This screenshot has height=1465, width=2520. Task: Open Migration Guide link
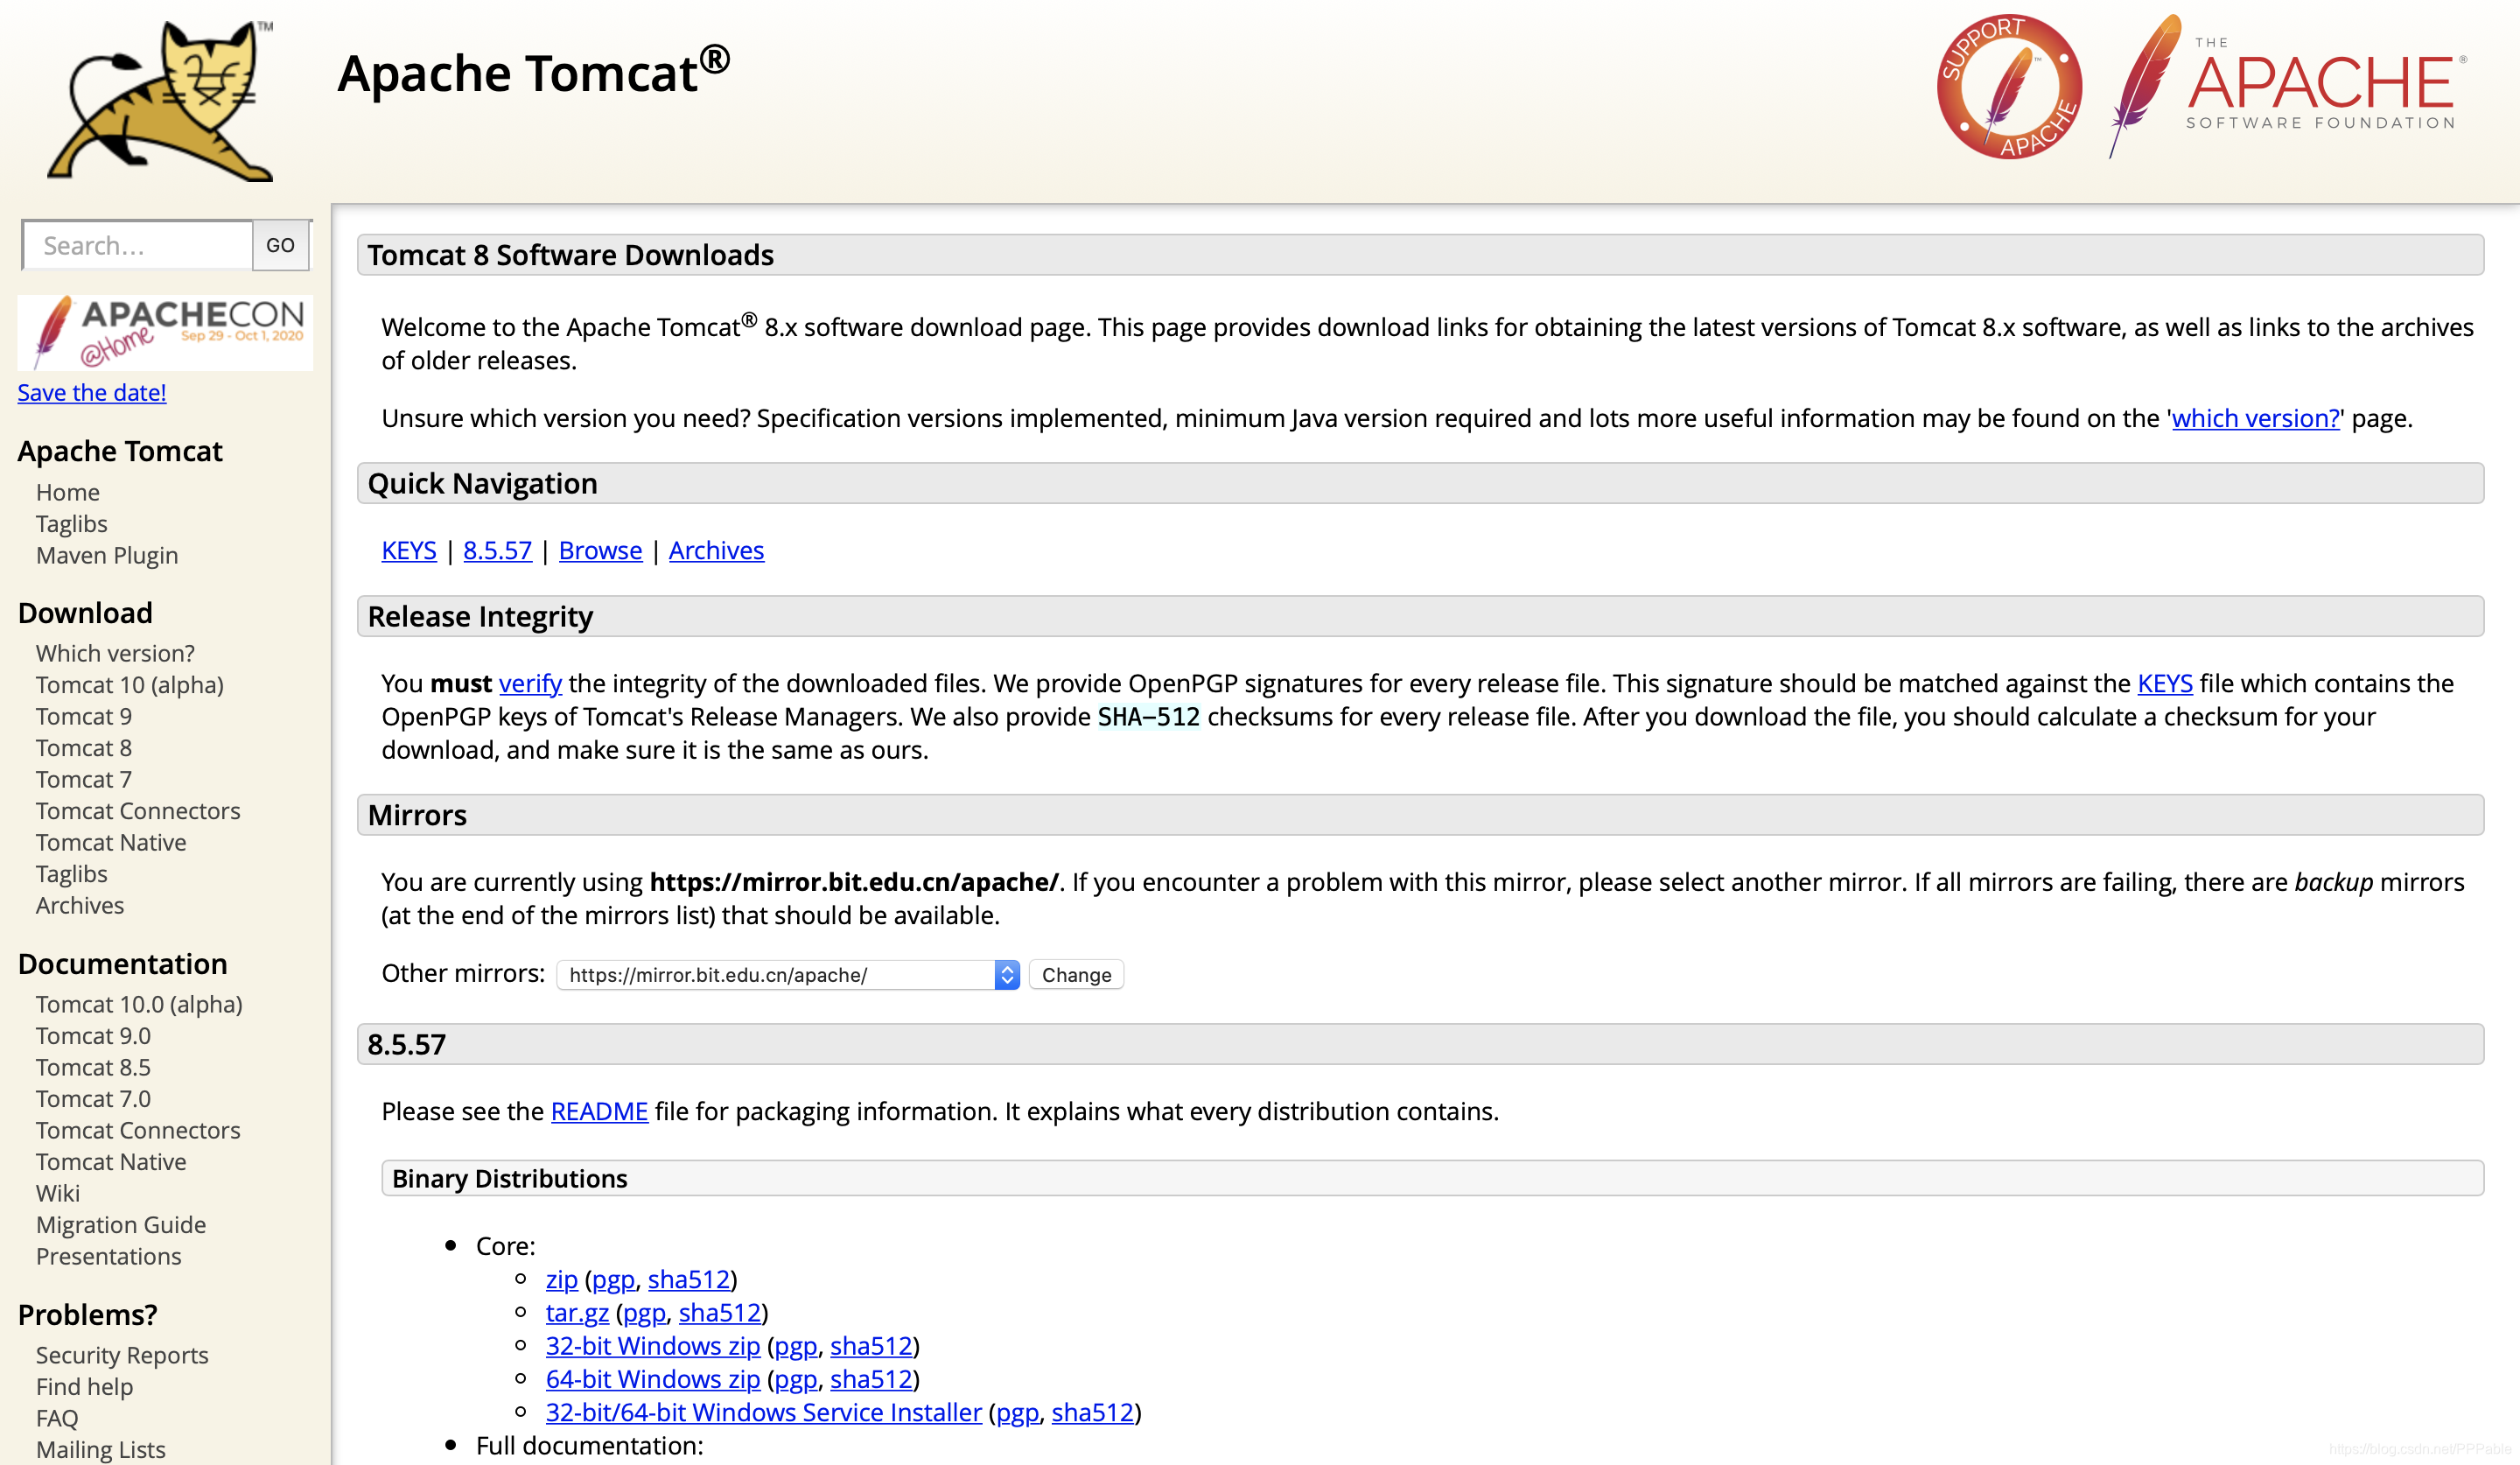[x=121, y=1224]
